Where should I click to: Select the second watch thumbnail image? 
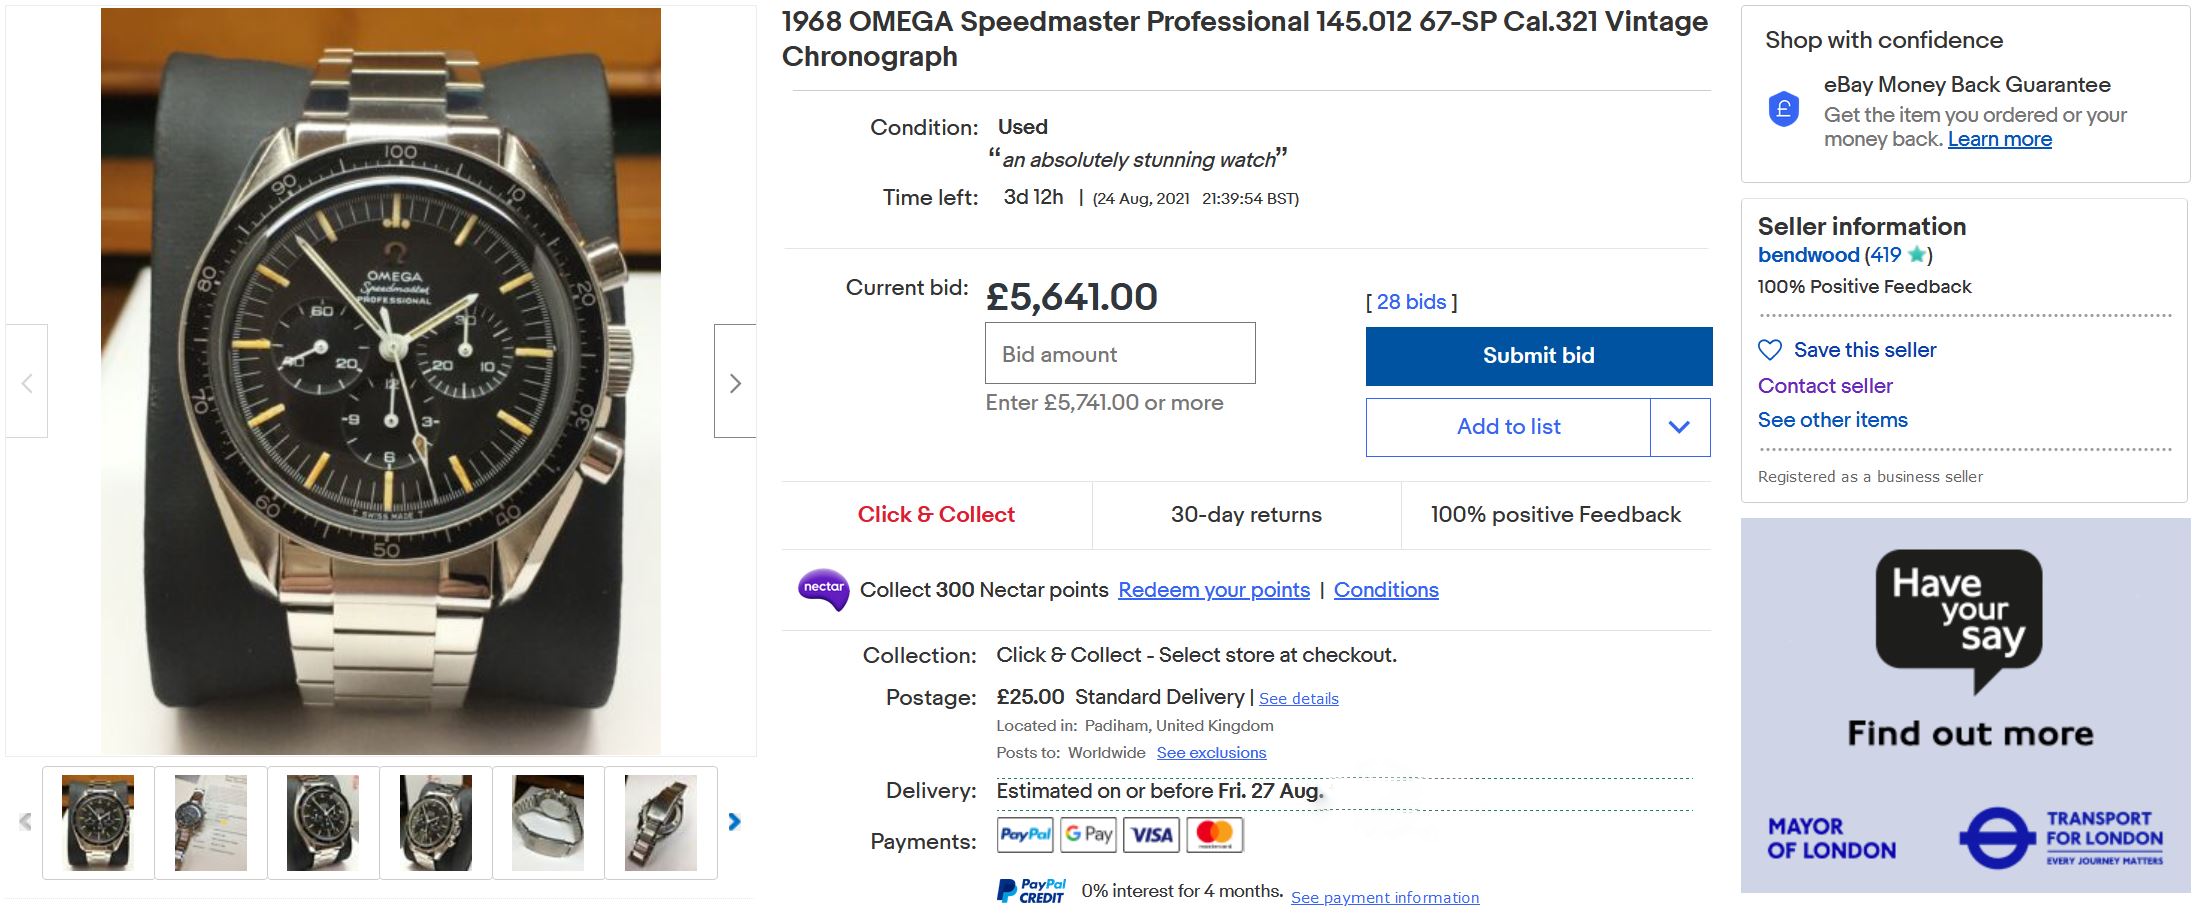click(211, 823)
